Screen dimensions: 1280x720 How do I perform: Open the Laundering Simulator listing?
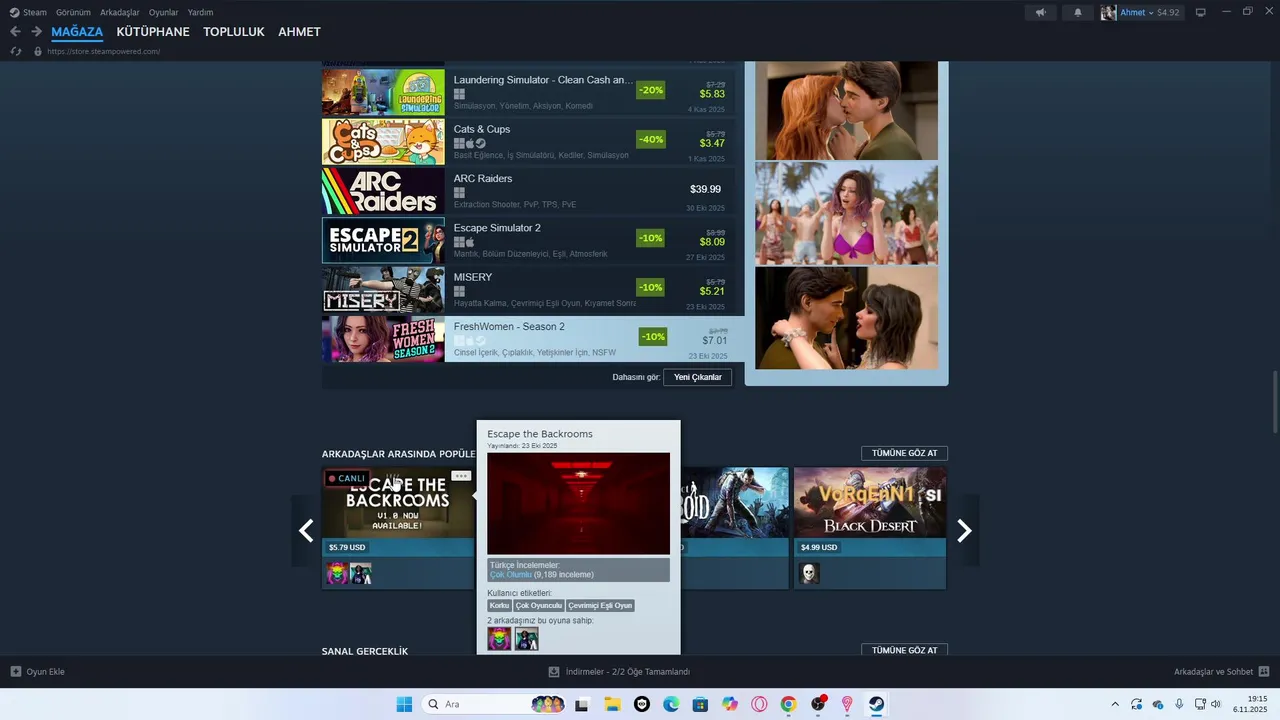click(x=533, y=92)
